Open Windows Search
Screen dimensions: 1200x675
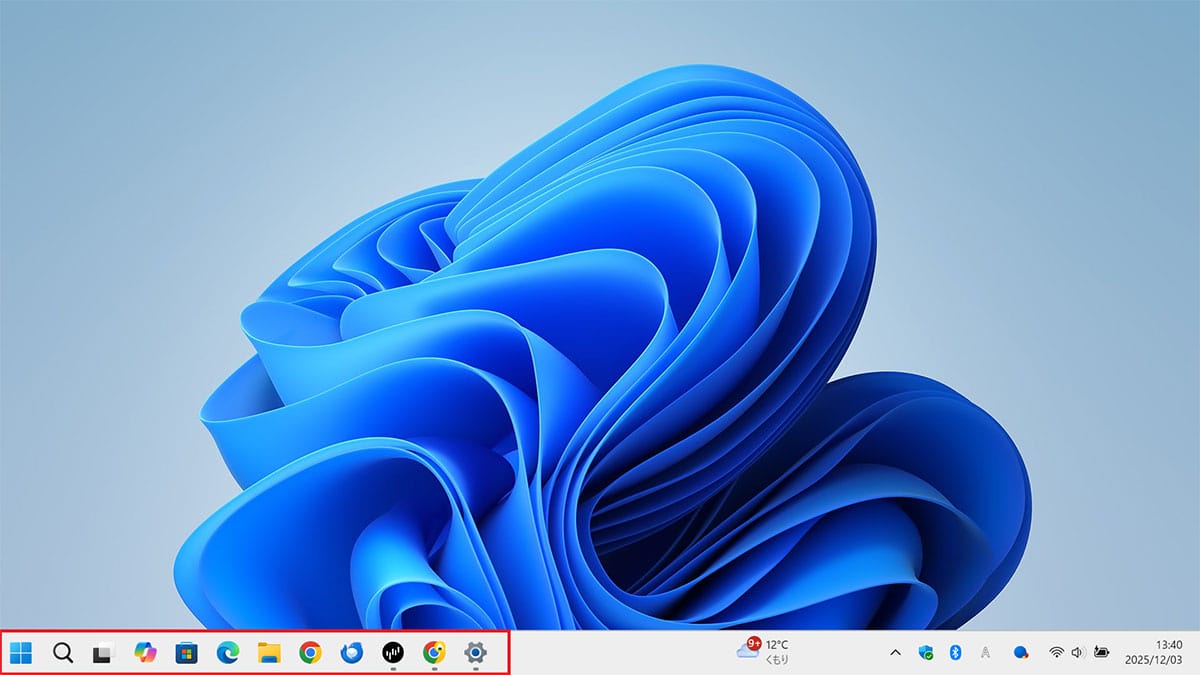(62, 652)
